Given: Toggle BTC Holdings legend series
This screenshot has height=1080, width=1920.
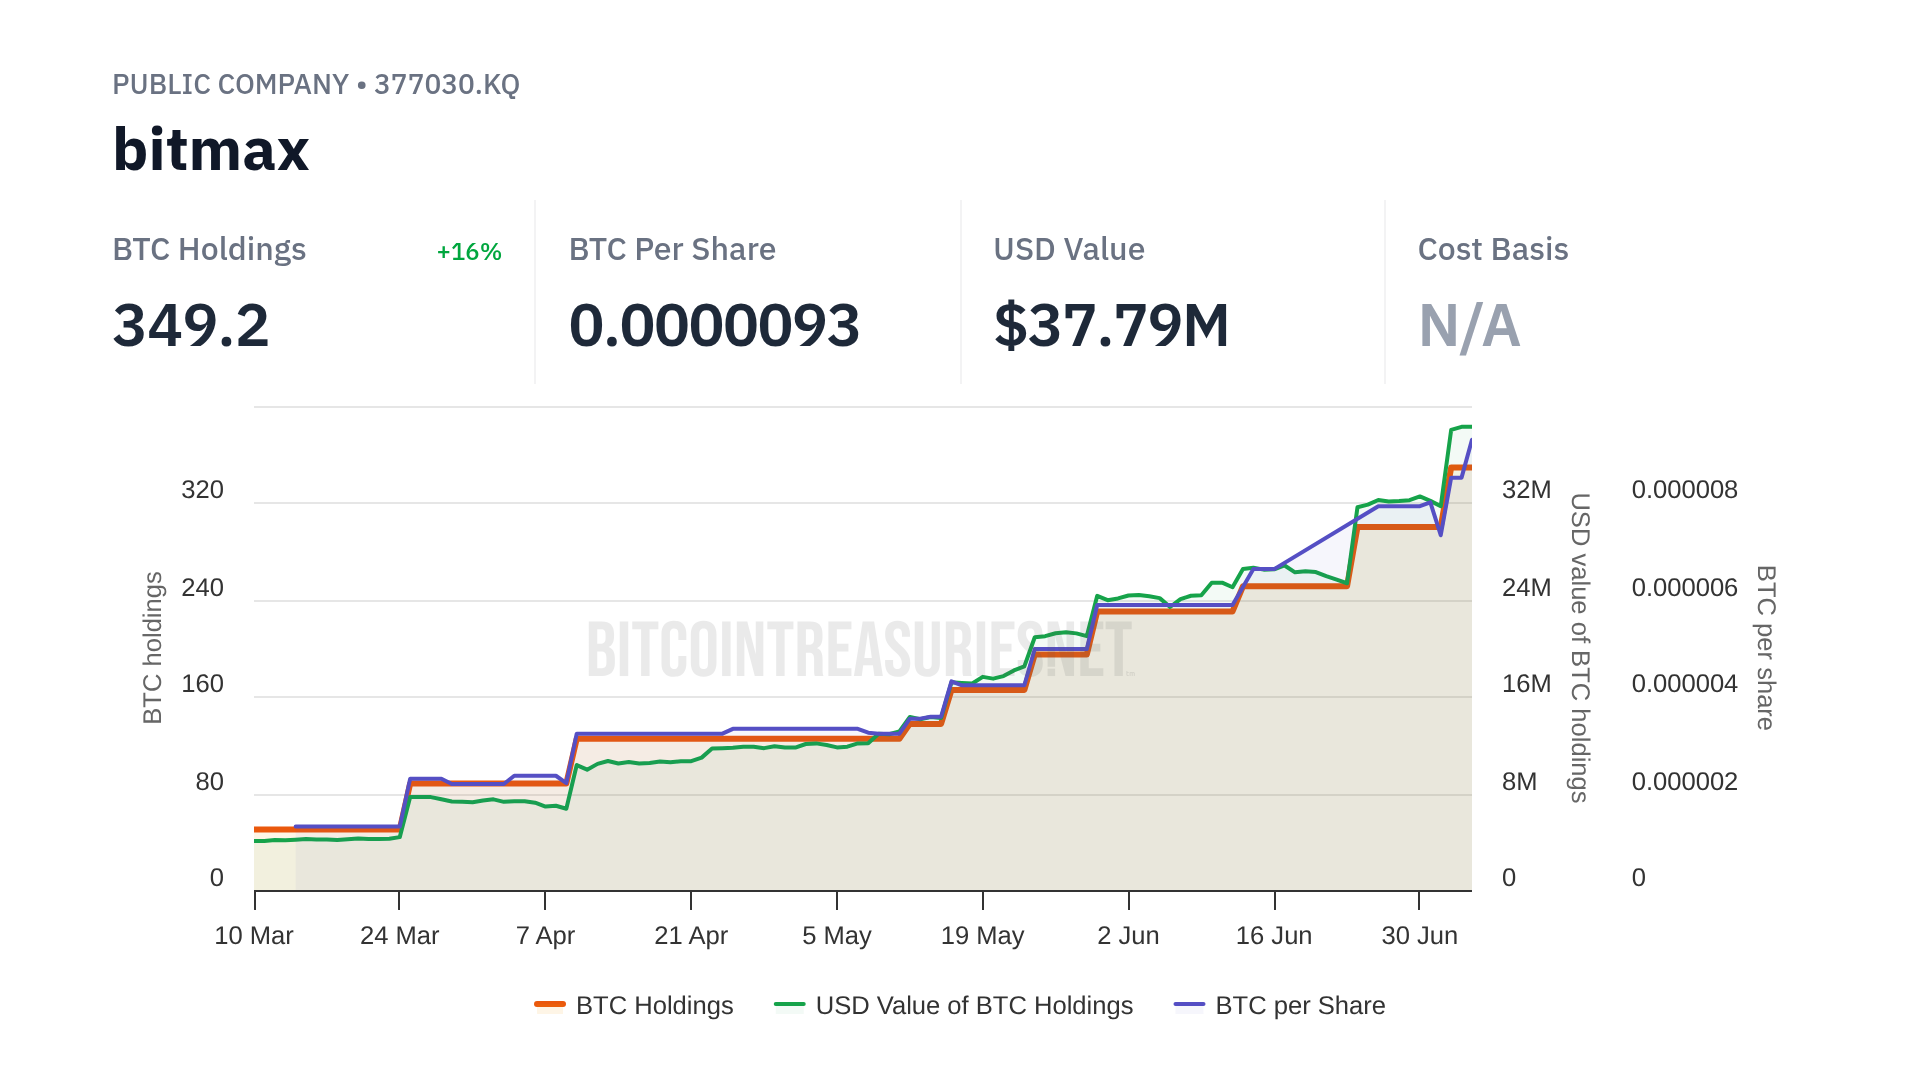Looking at the screenshot, I should [654, 1005].
